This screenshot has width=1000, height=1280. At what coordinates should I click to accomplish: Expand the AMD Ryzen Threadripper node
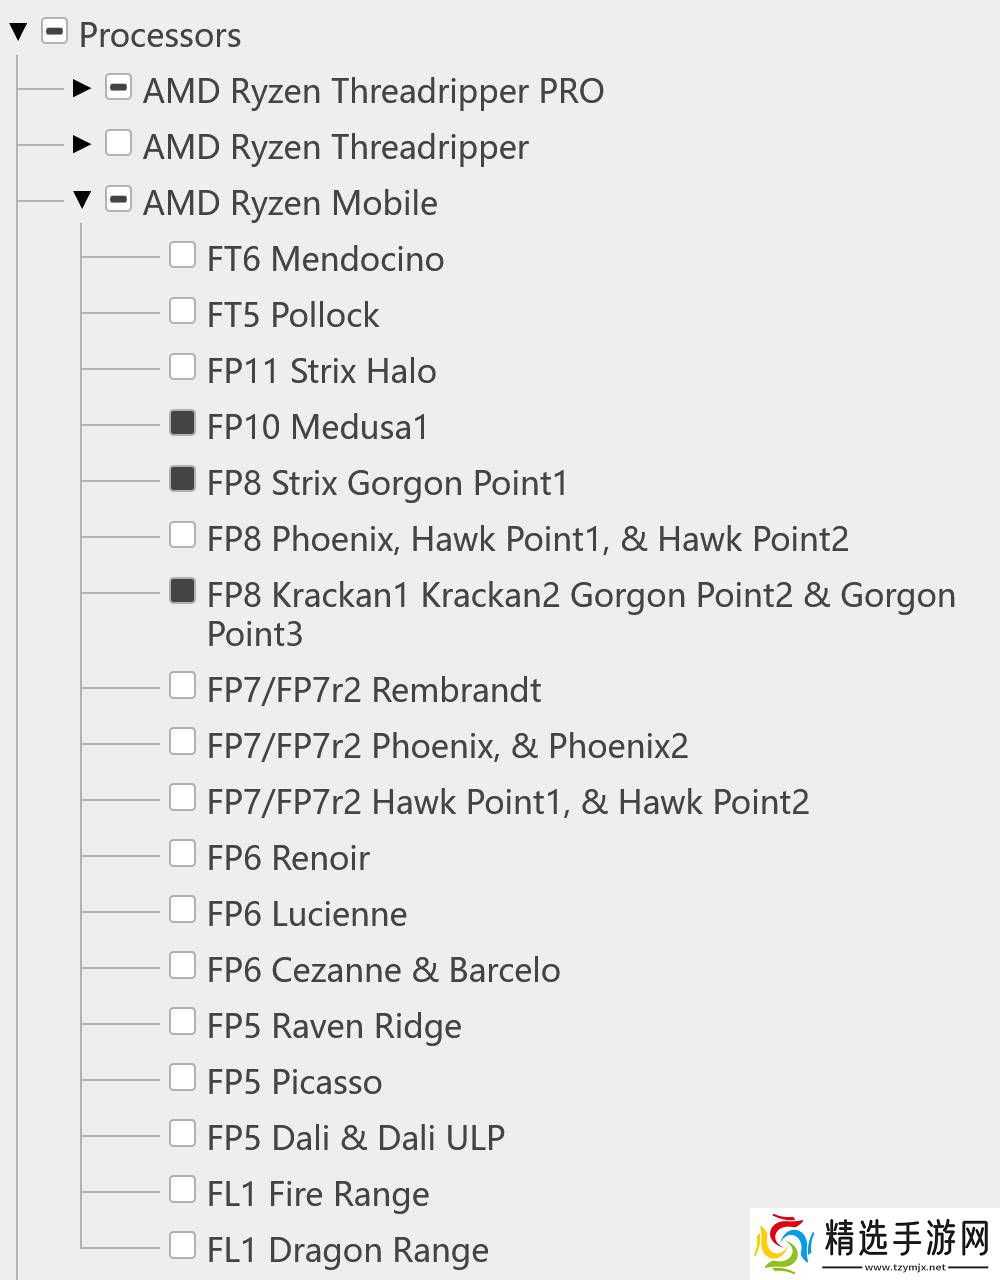[x=82, y=144]
